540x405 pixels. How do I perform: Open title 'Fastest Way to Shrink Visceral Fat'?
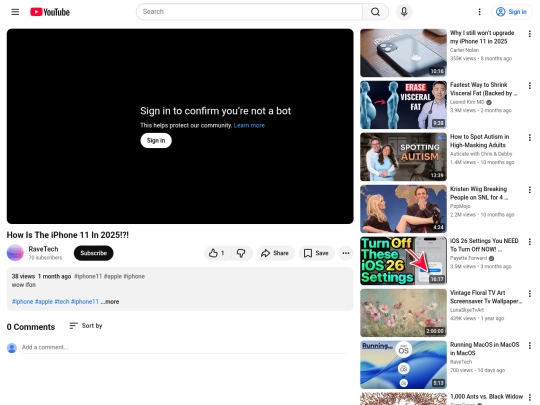(483, 89)
